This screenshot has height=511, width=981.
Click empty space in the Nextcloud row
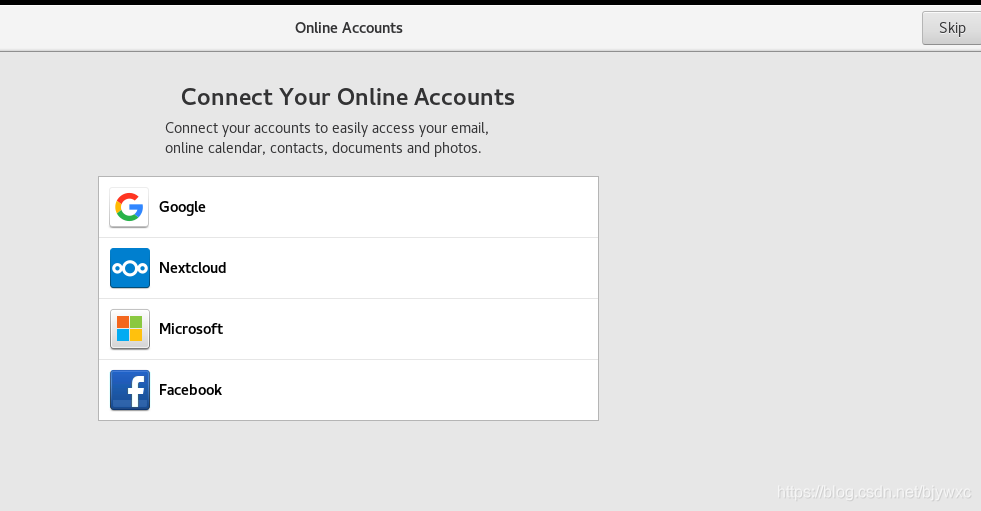420,268
